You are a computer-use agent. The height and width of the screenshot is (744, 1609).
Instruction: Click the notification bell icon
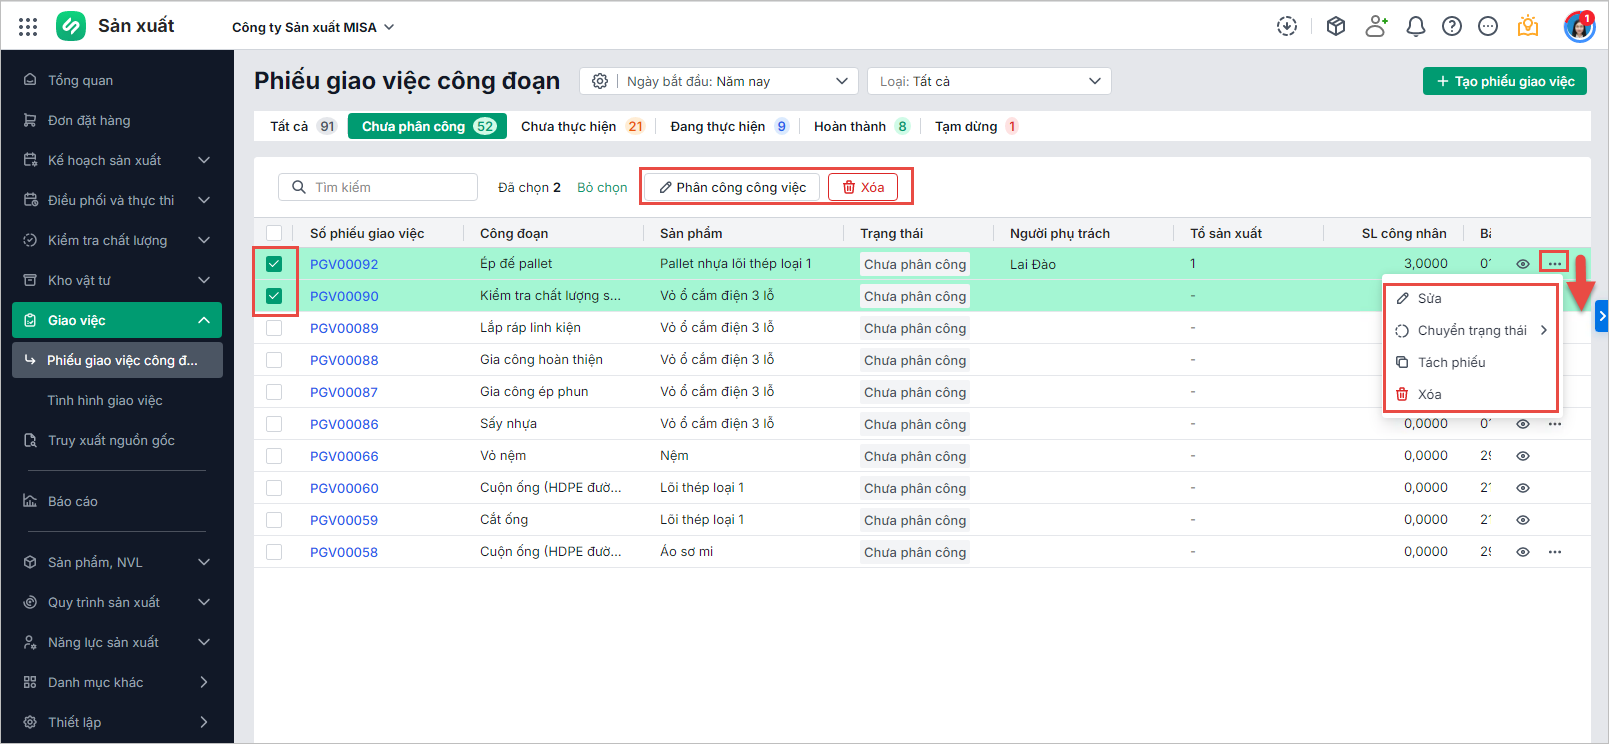tap(1415, 27)
